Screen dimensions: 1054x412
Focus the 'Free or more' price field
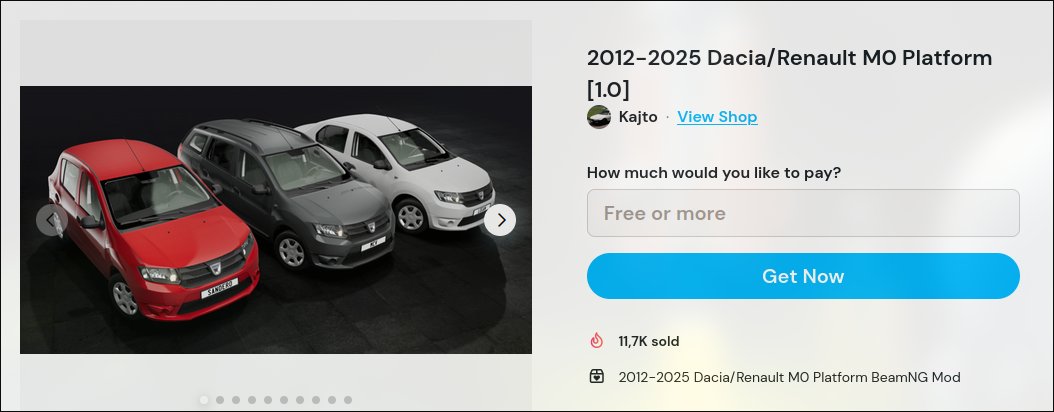click(x=803, y=213)
